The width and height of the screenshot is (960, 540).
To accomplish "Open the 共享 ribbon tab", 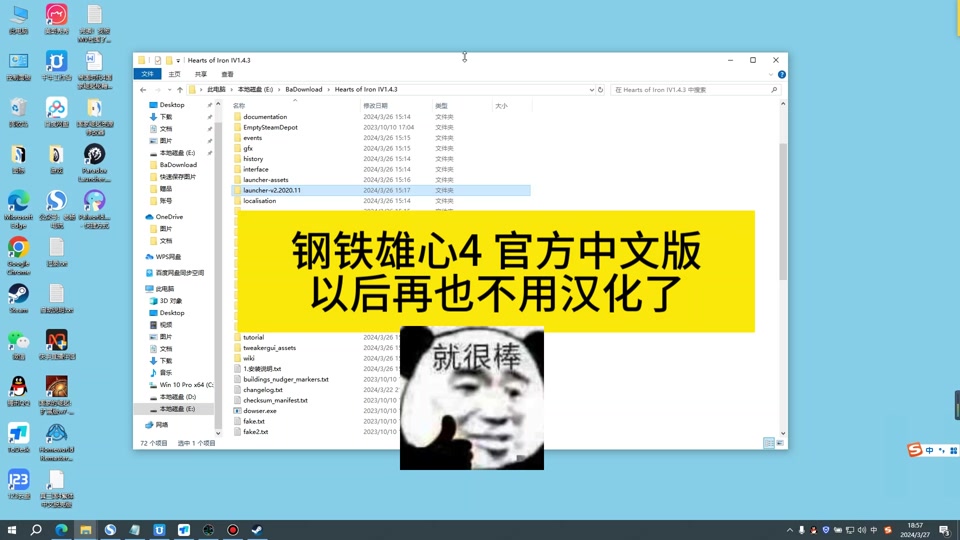I will [201, 74].
